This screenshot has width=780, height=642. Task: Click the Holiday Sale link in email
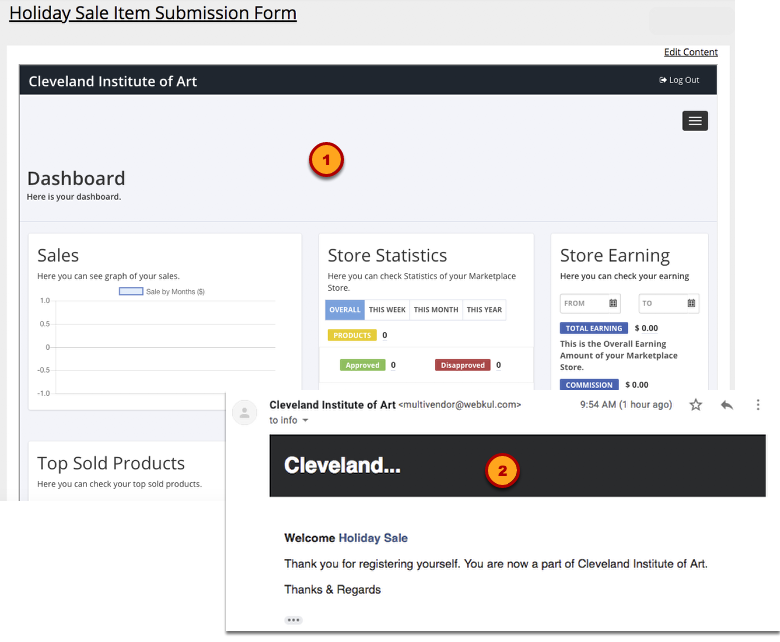click(x=373, y=538)
